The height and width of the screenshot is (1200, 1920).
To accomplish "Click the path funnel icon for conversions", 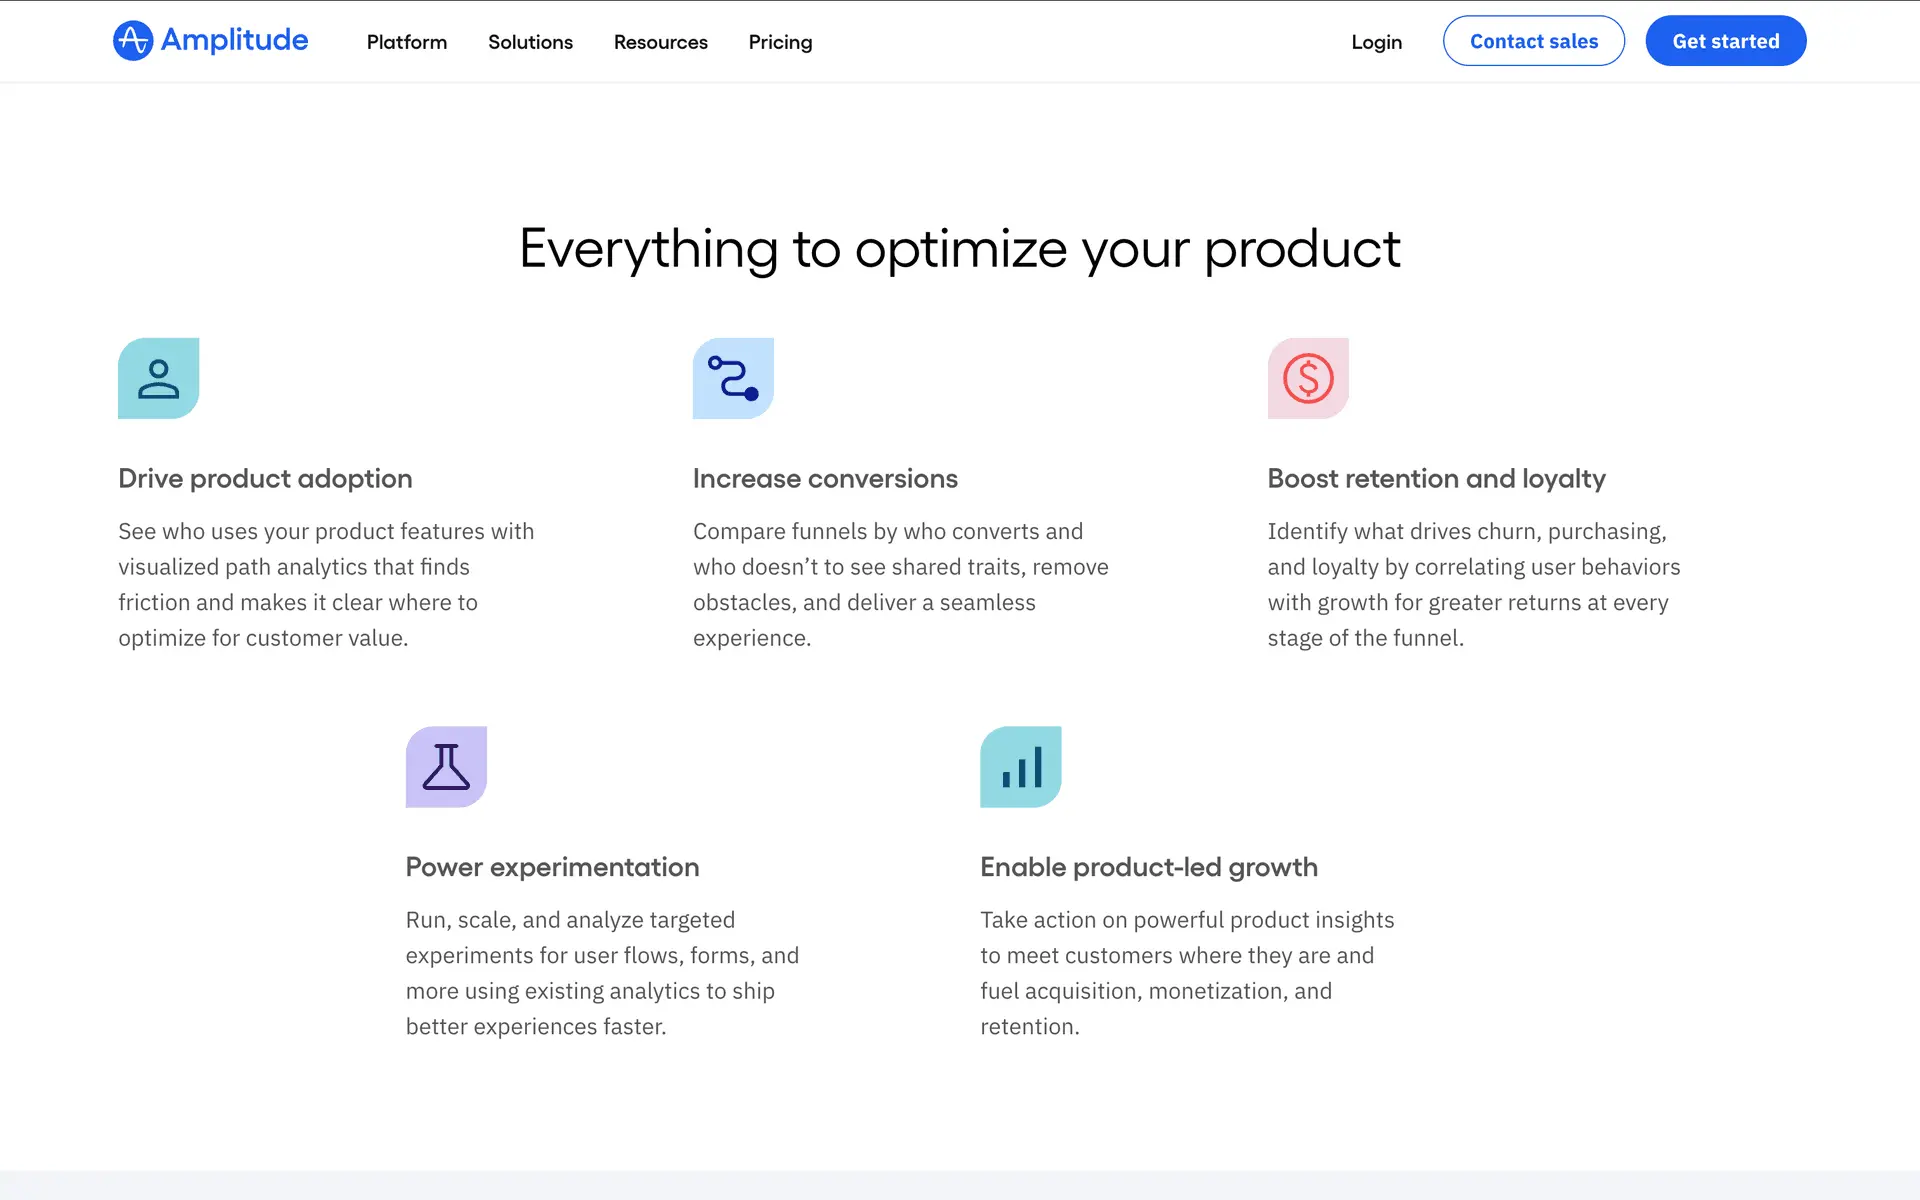I will [733, 379].
